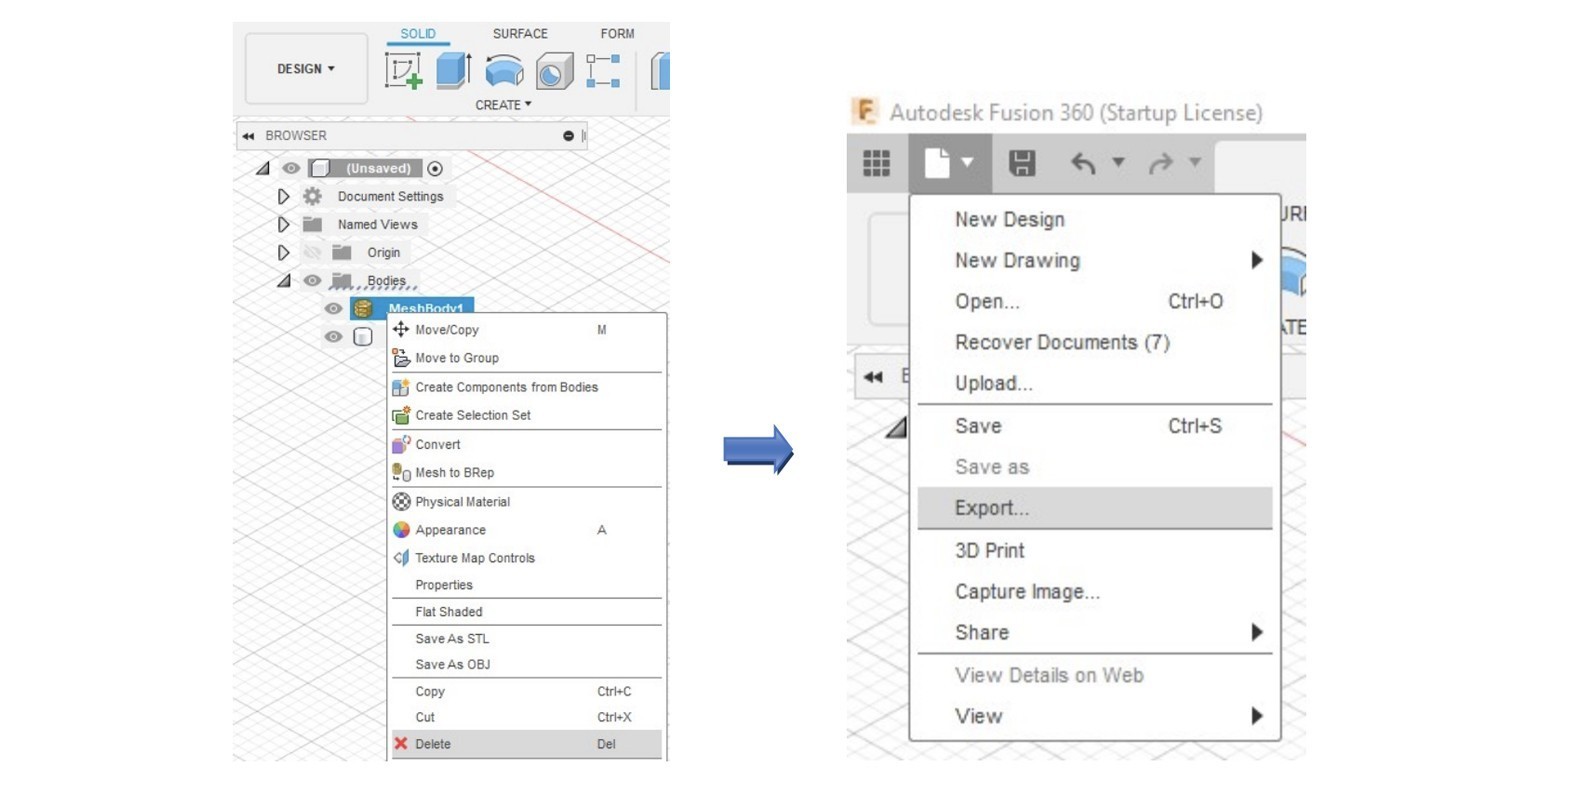Image resolution: width=1580 pixels, height=790 pixels.
Task: Collapse the Browser panel with double arrows
Action: (x=248, y=136)
